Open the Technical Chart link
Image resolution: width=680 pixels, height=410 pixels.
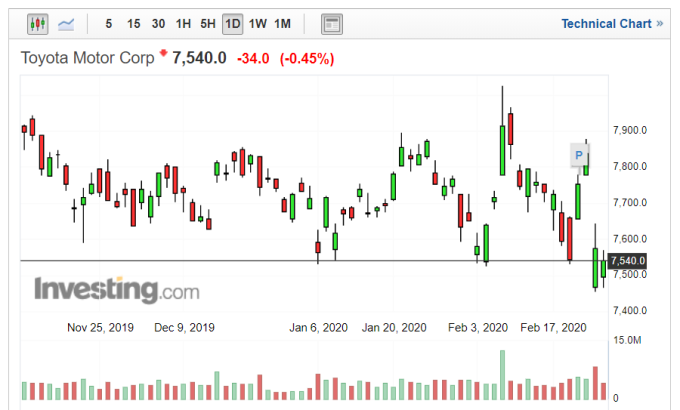[612, 24]
